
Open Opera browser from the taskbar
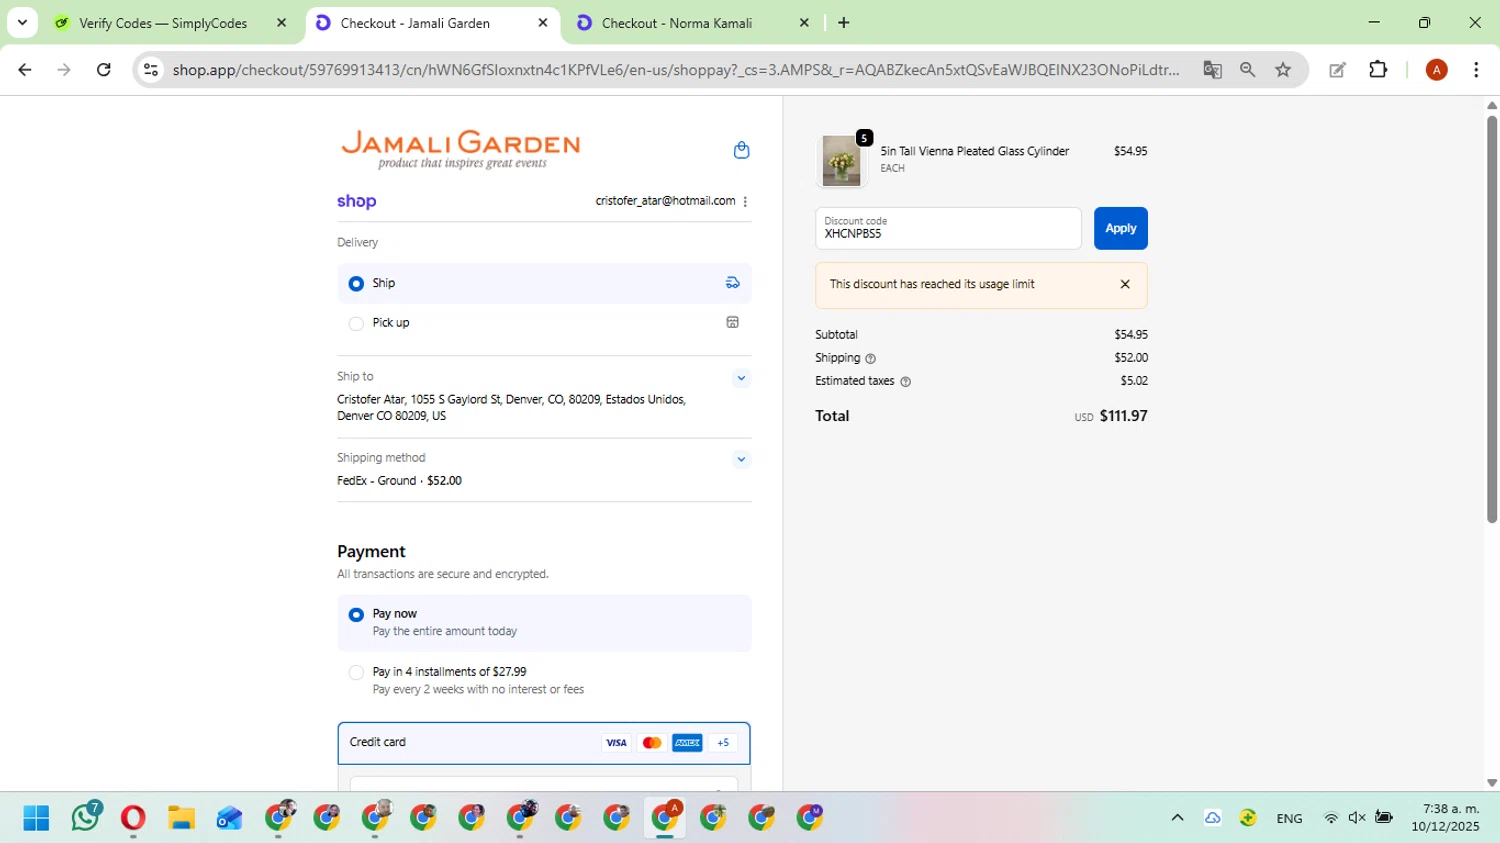pos(133,818)
